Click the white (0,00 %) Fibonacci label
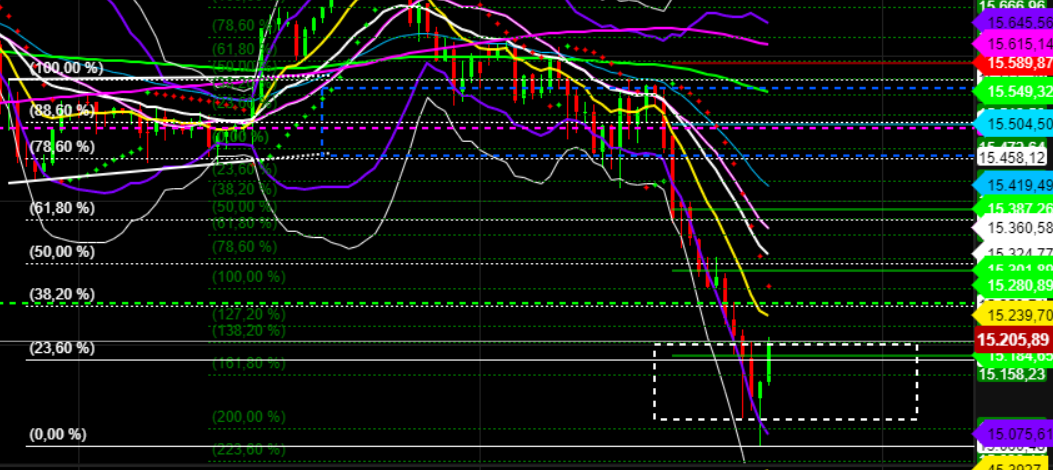1053x470 pixels. click(x=58, y=434)
